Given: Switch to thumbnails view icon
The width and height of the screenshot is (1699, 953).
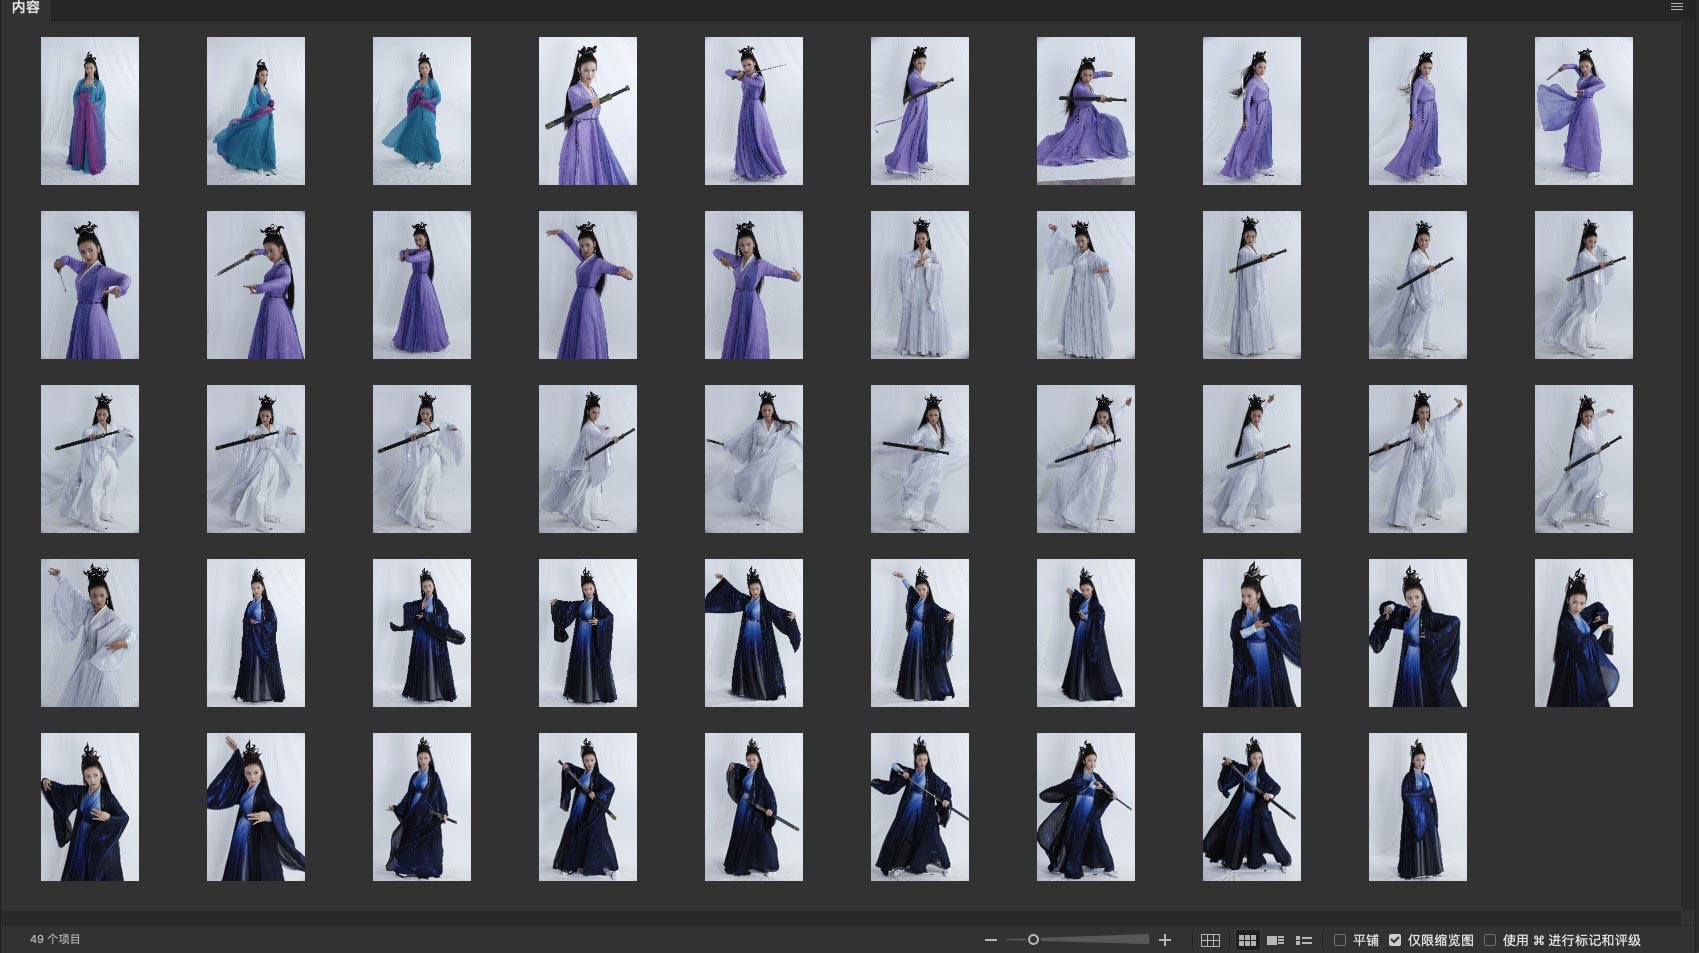Looking at the screenshot, I should (x=1247, y=940).
